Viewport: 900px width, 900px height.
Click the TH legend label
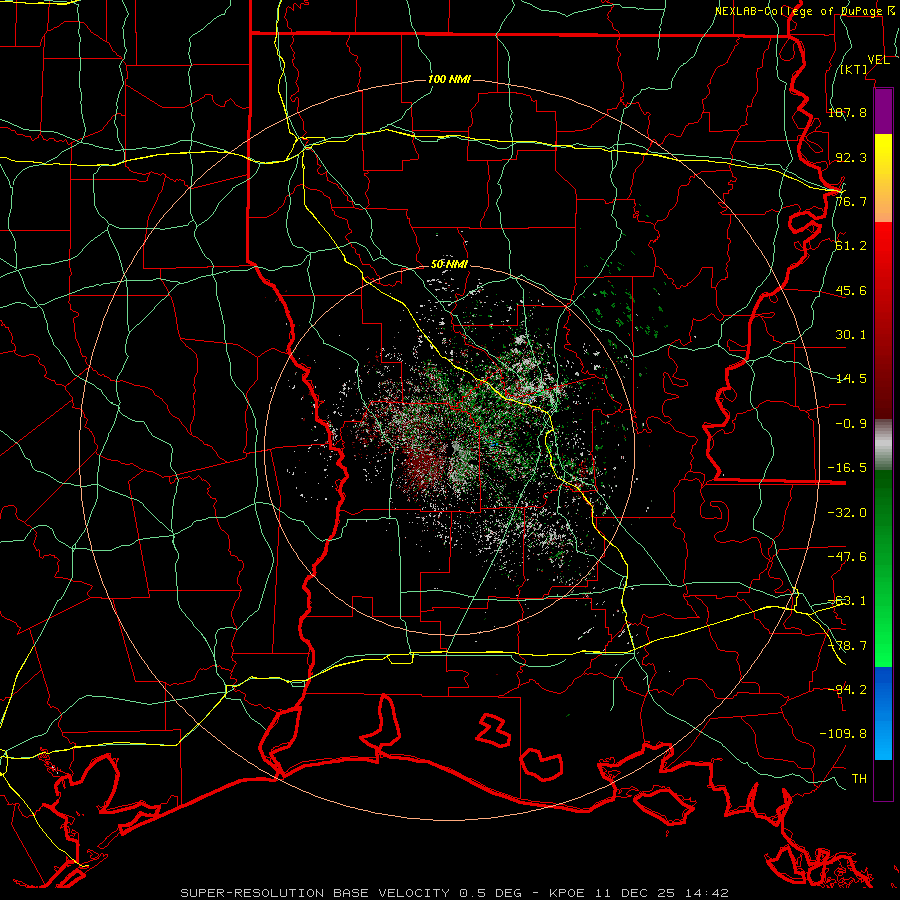coord(859,778)
